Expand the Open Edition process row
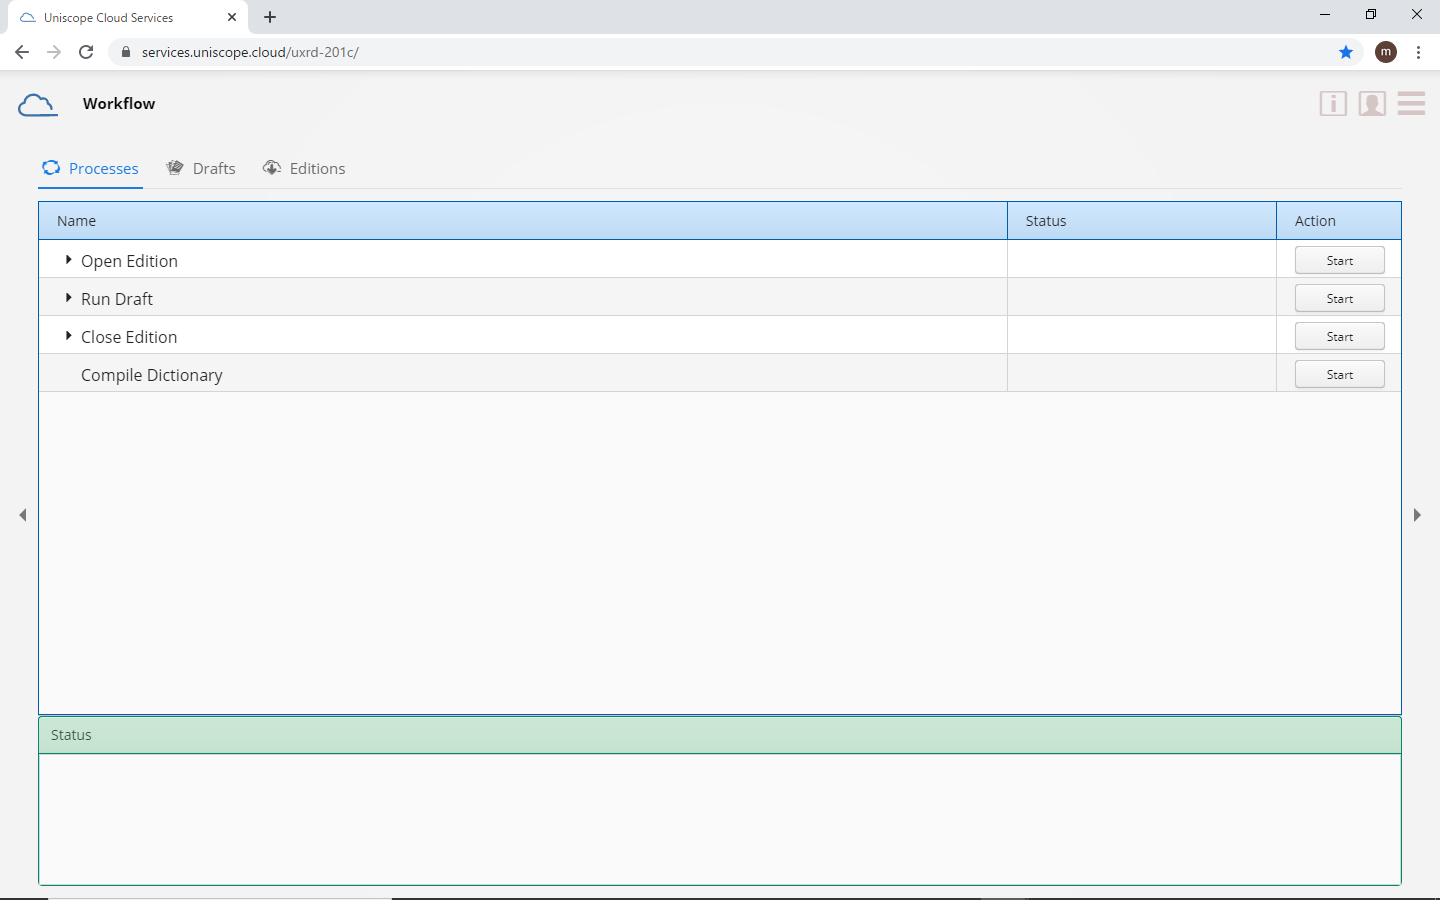This screenshot has width=1440, height=900. pos(68,260)
